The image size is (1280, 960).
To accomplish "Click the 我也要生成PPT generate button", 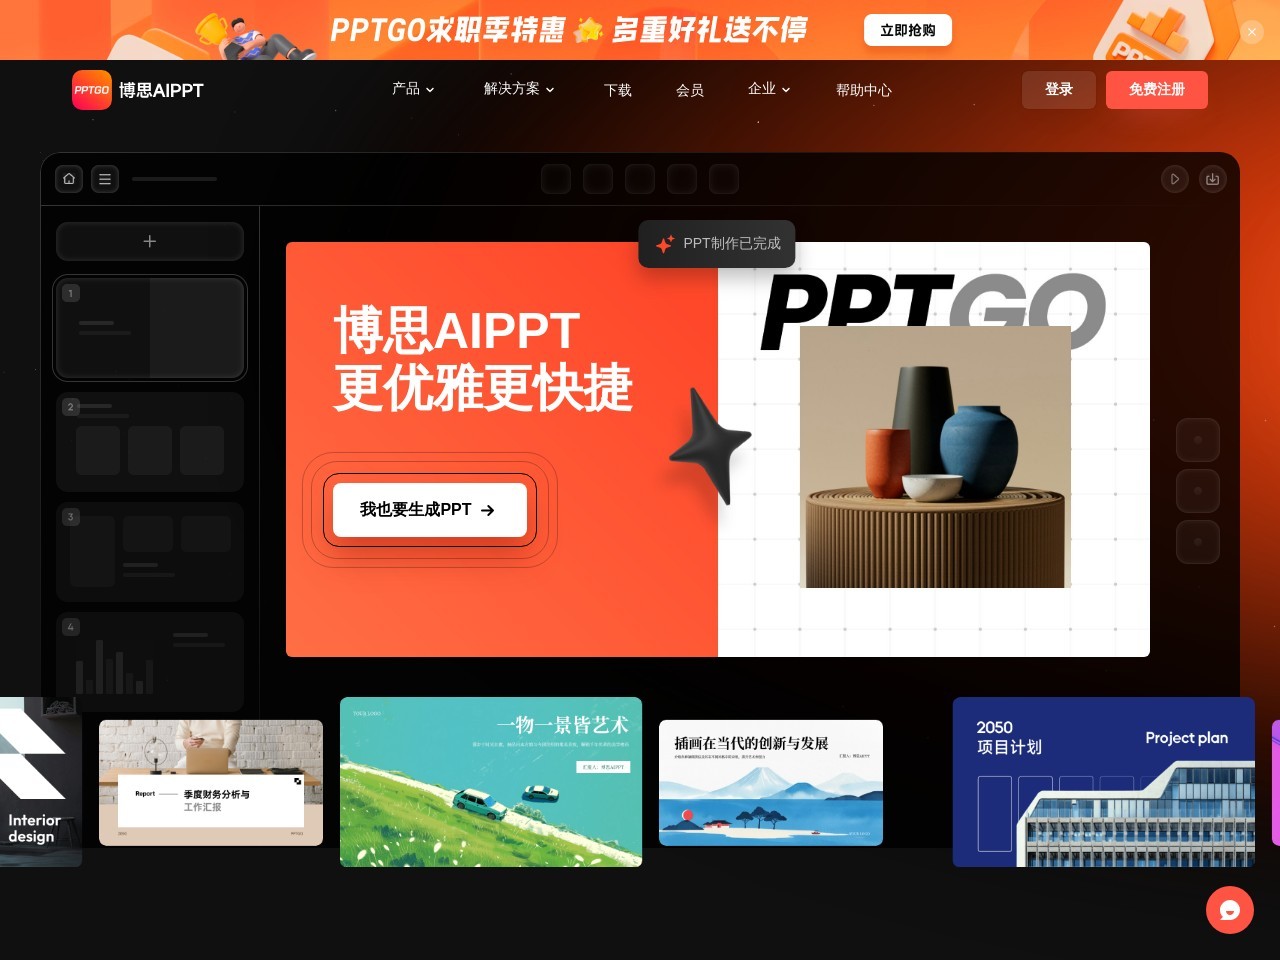I will 428,510.
